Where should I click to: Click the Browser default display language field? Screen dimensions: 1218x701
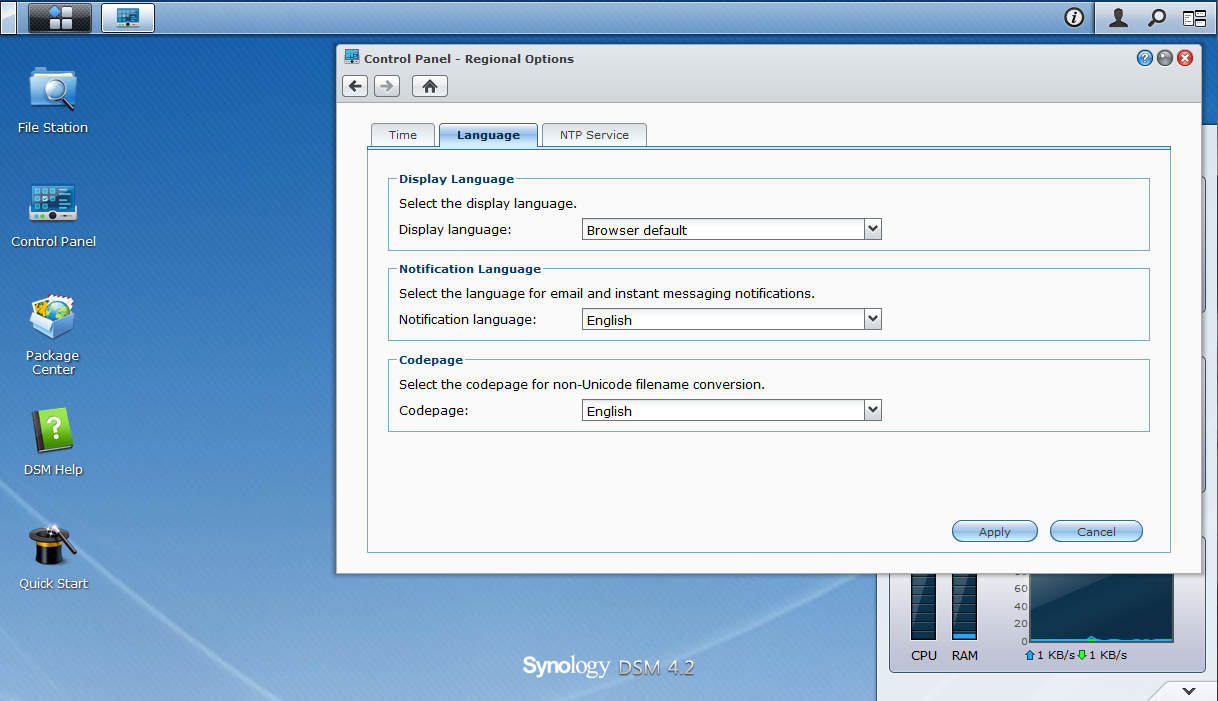[x=723, y=230]
